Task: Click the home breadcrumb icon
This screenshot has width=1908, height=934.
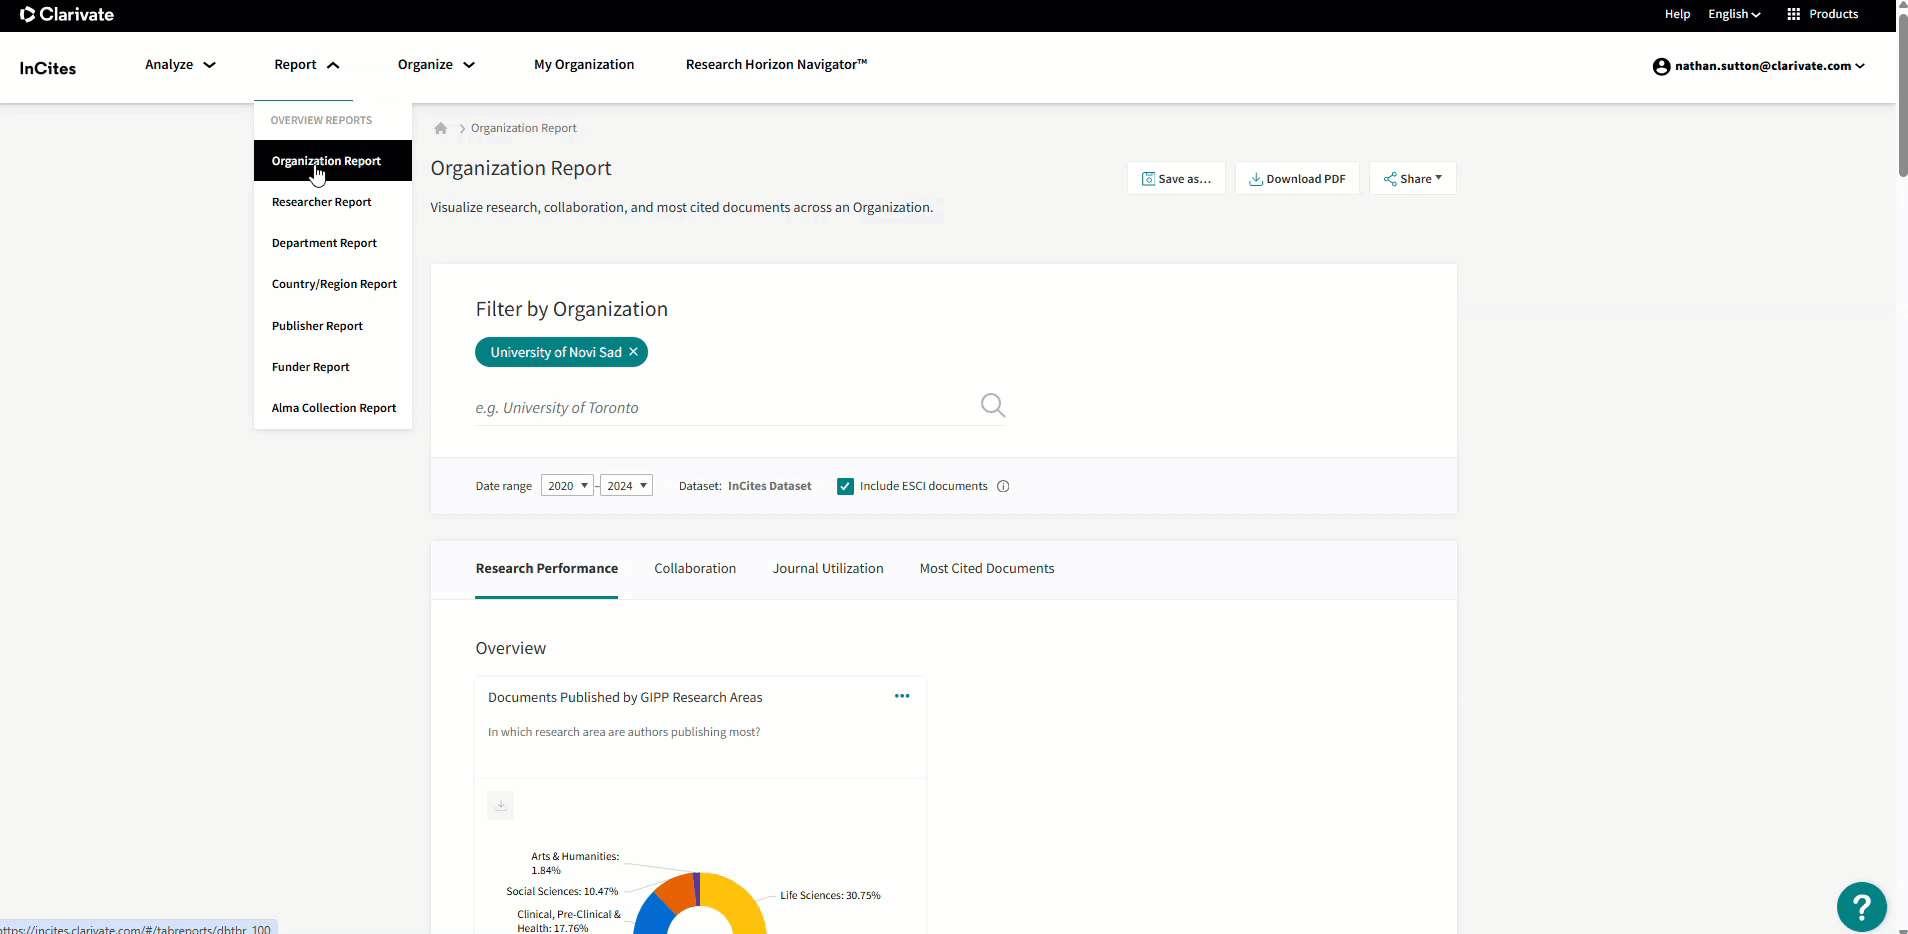Action: tap(440, 128)
